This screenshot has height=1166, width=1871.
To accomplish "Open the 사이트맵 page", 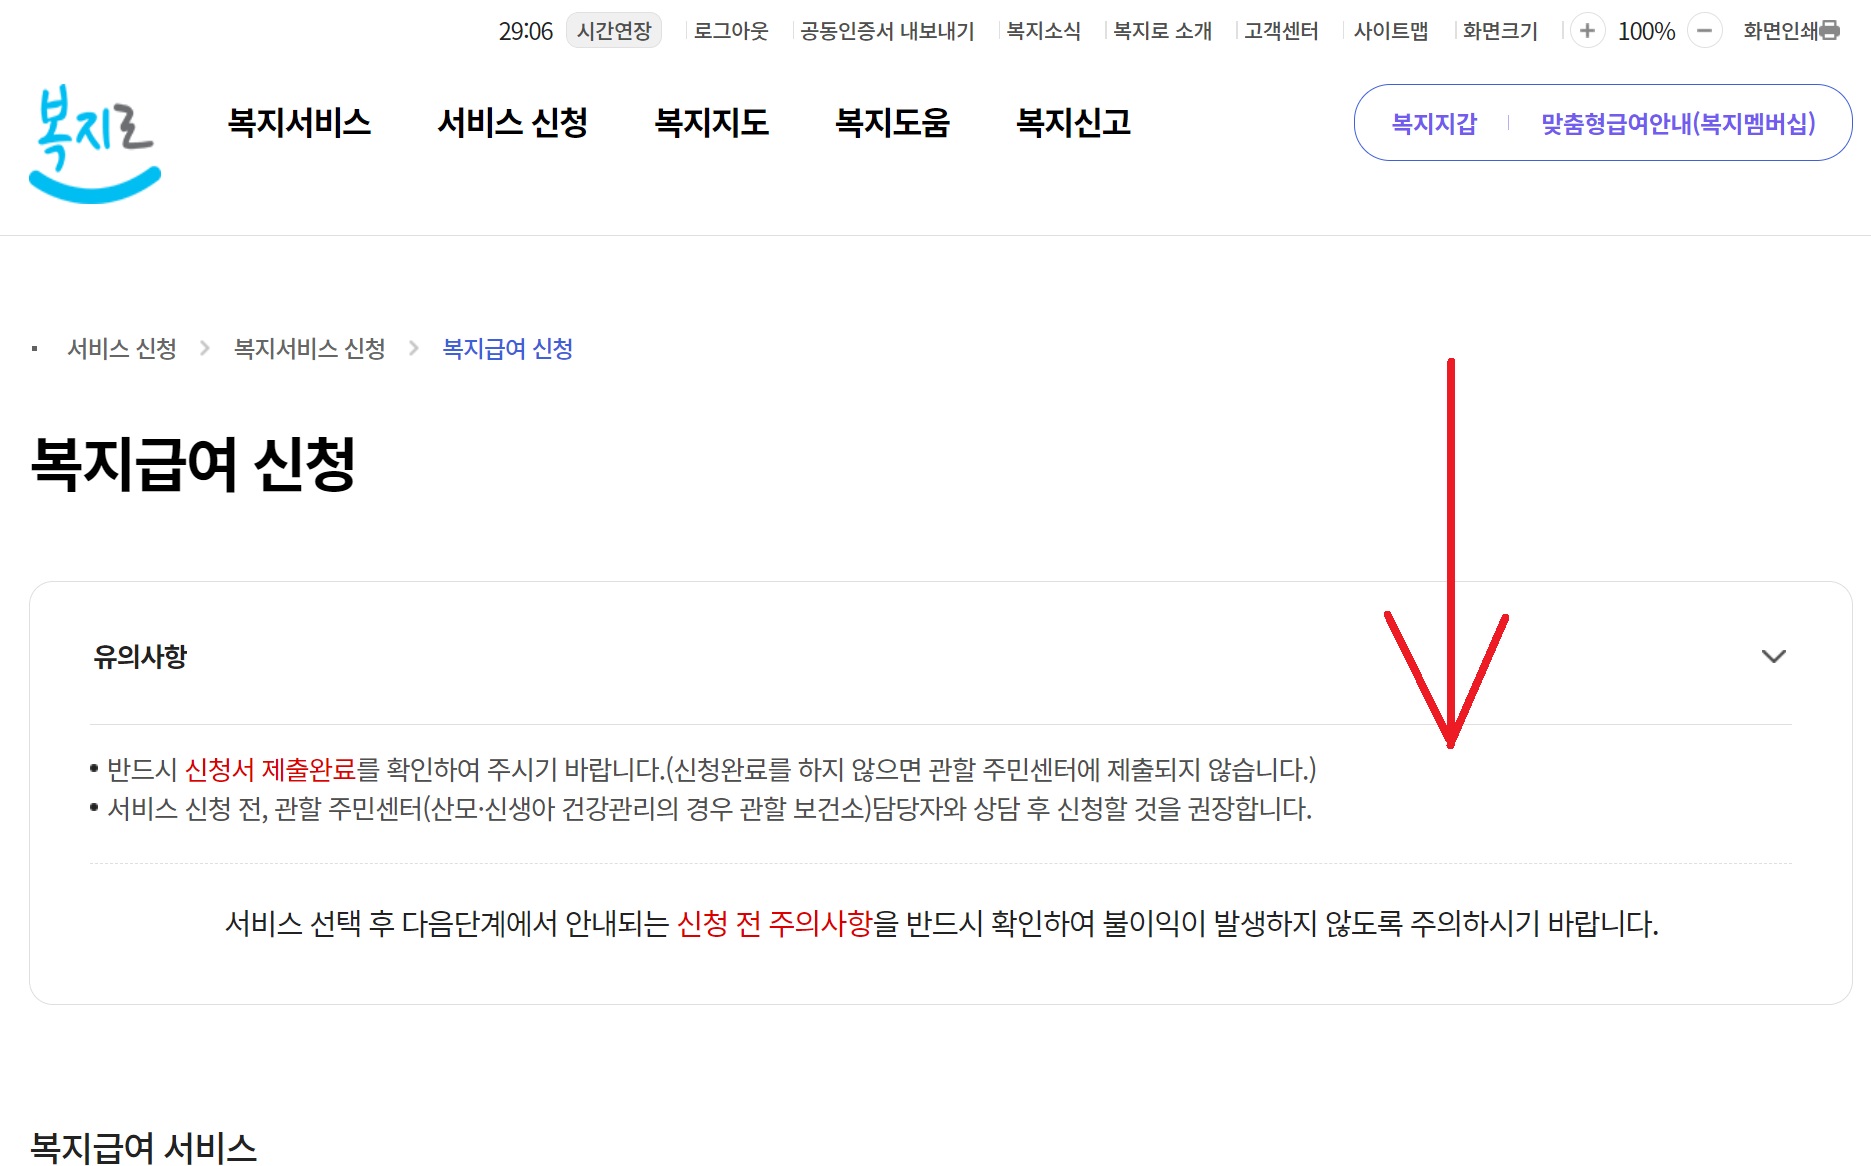I will point(1391,31).
